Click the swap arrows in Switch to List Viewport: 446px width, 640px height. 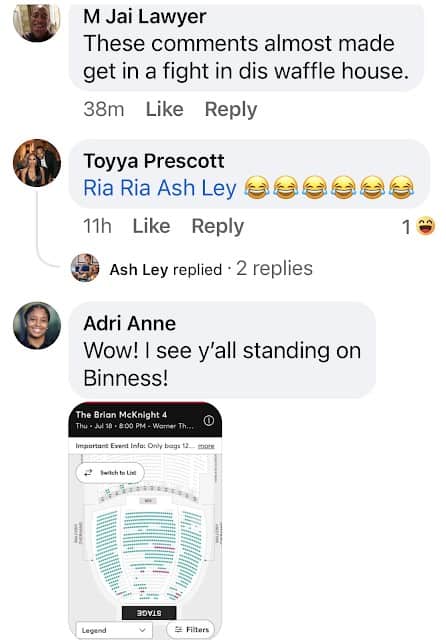[x=88, y=473]
